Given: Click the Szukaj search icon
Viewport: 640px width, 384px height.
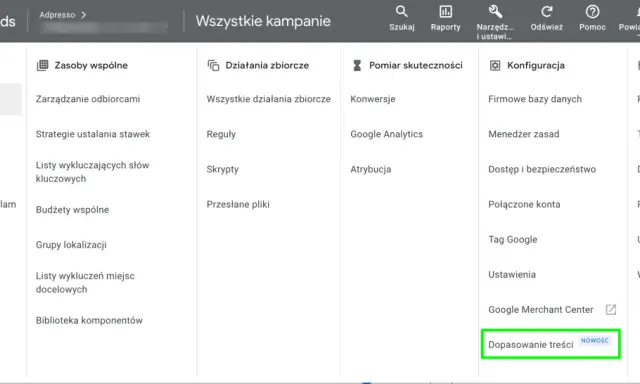Looking at the screenshot, I should (402, 11).
